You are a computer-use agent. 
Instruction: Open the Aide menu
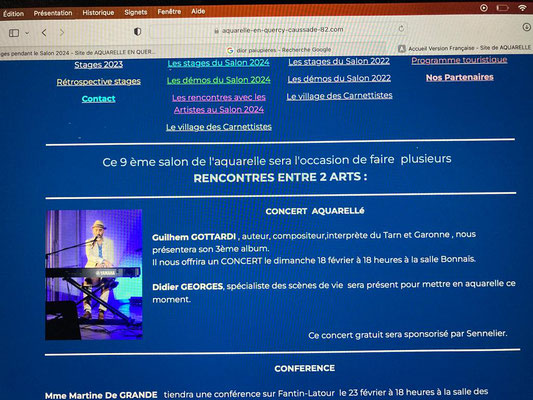point(198,12)
